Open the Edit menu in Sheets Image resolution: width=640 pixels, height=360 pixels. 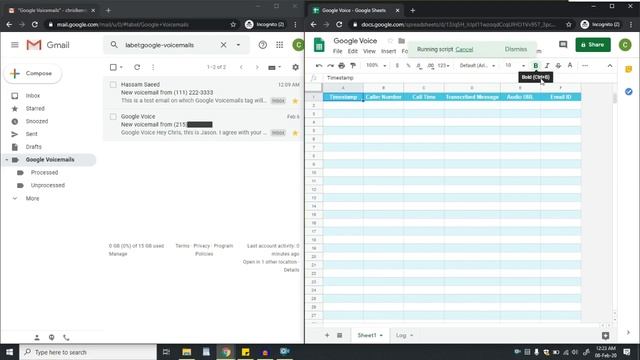353,51
